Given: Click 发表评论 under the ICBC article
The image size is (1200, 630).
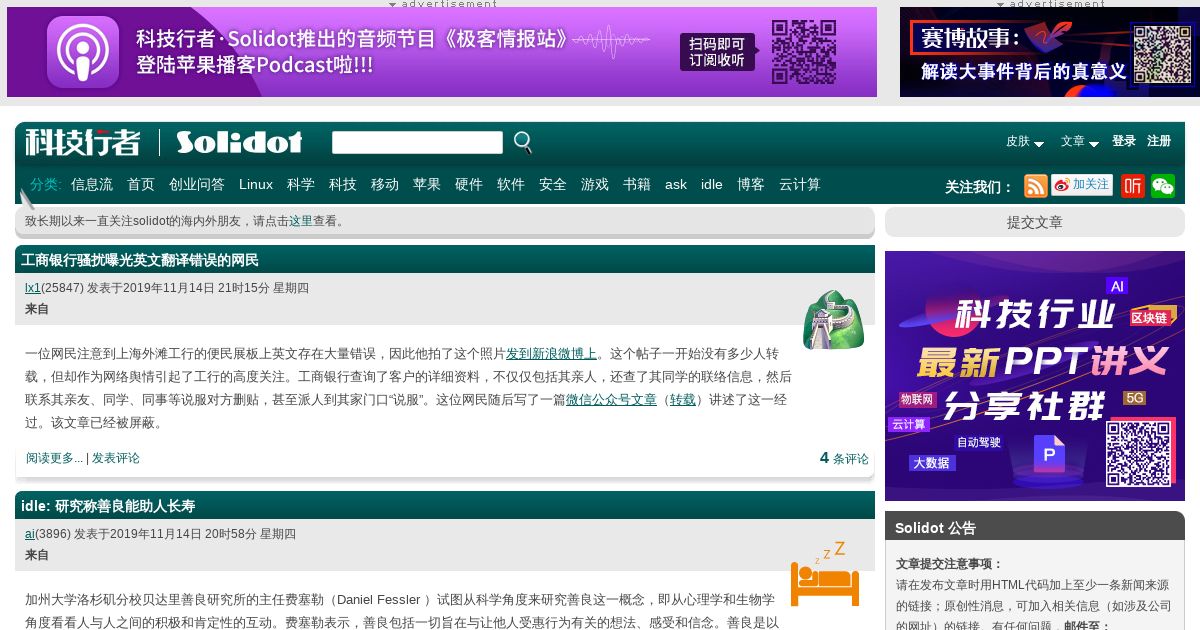Looking at the screenshot, I should (116, 458).
